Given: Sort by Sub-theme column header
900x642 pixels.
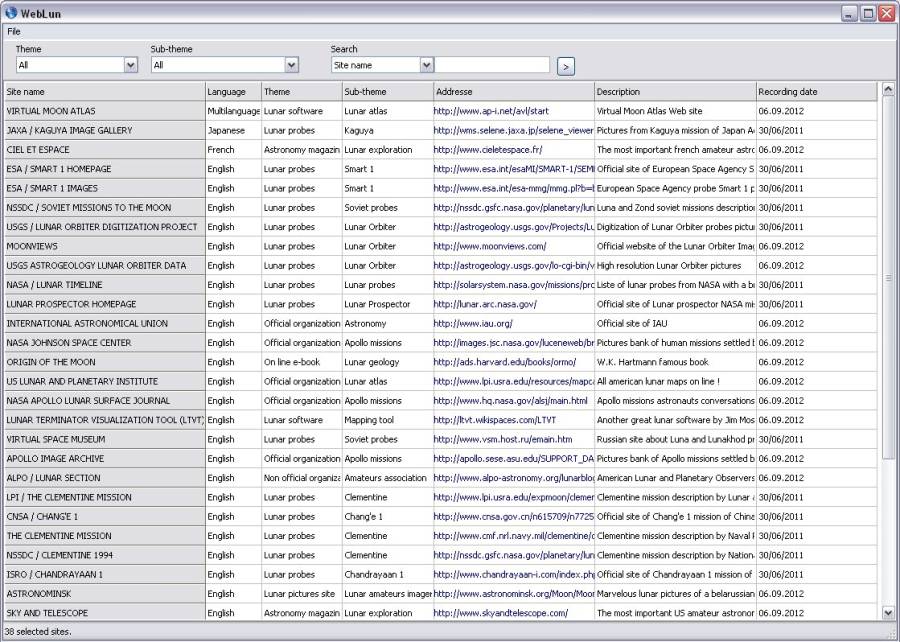Looking at the screenshot, I should [x=387, y=92].
